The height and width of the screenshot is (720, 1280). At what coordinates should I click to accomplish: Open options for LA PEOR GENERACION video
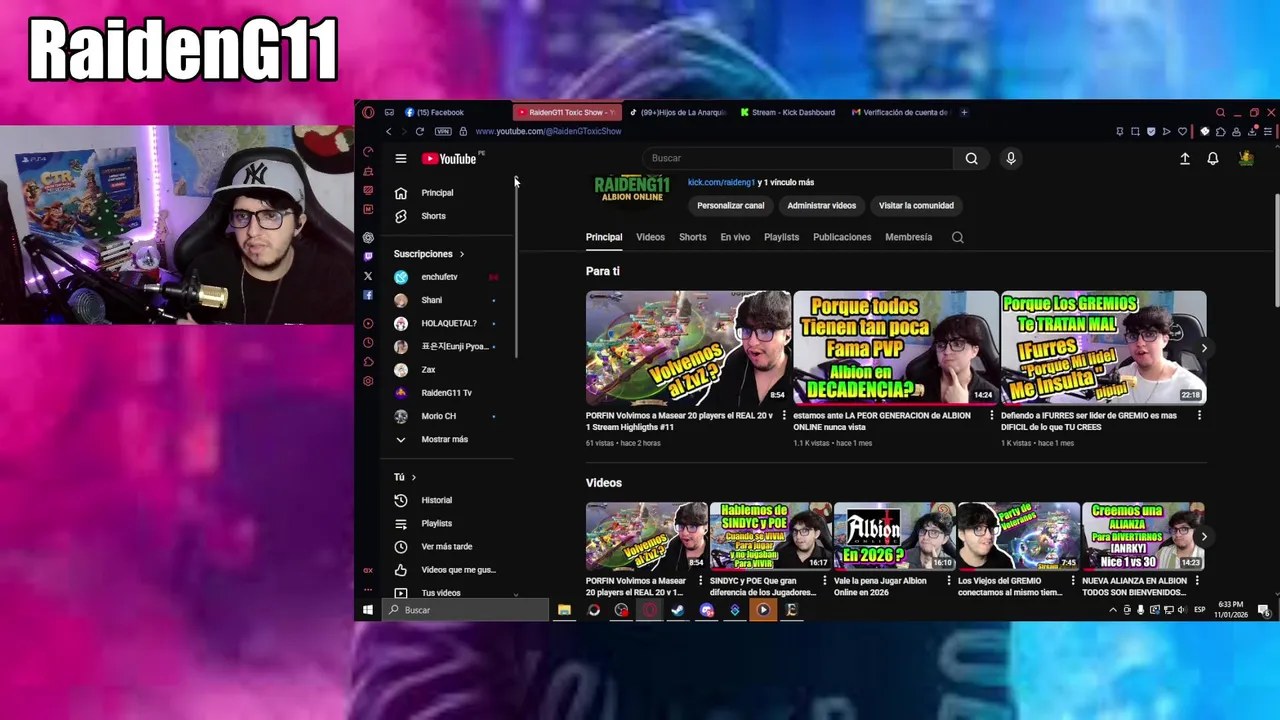(x=991, y=415)
